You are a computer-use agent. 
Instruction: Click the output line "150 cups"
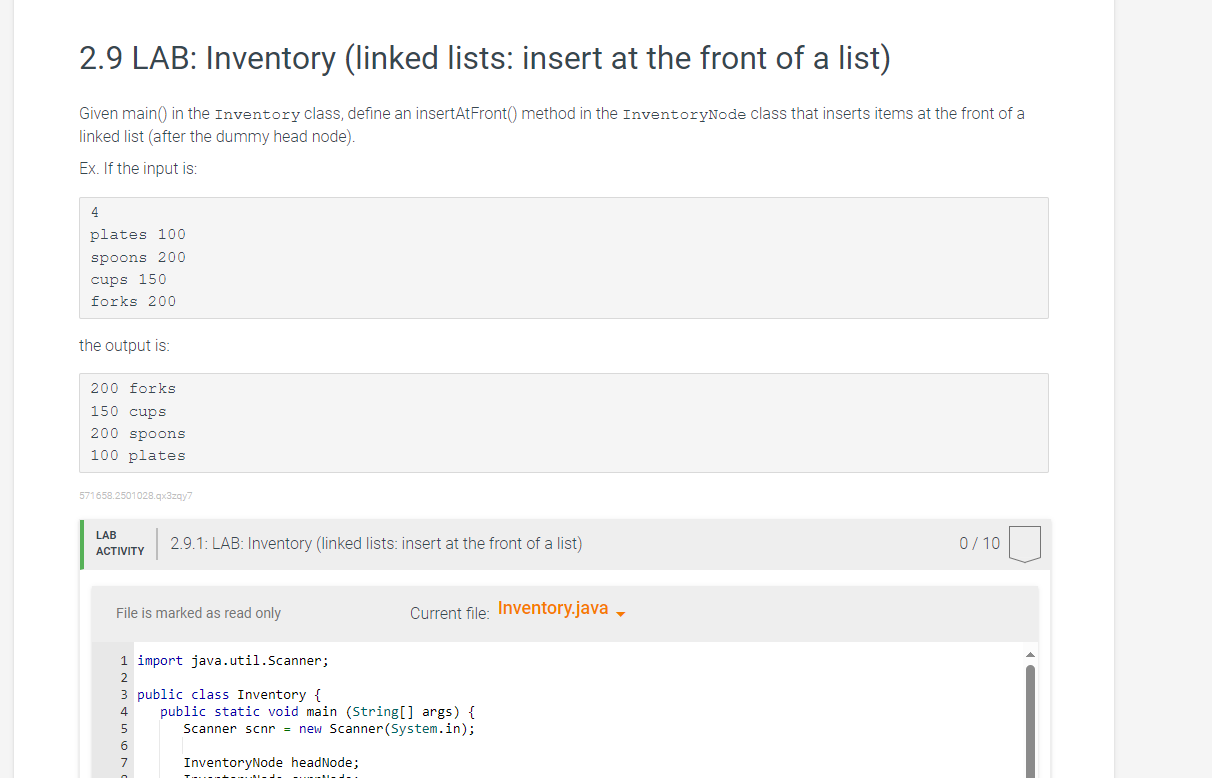(128, 411)
